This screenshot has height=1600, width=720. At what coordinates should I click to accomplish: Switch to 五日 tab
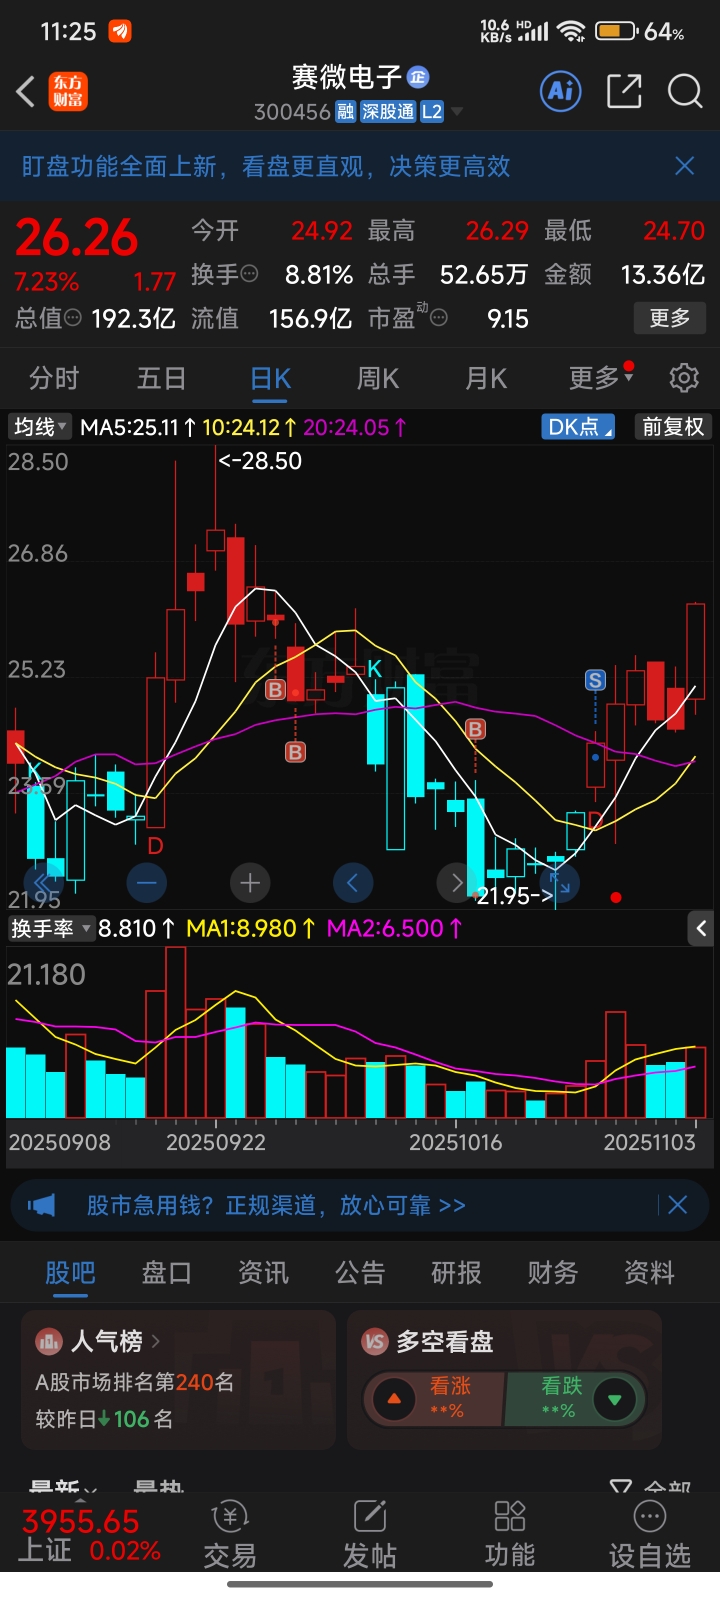(x=161, y=378)
